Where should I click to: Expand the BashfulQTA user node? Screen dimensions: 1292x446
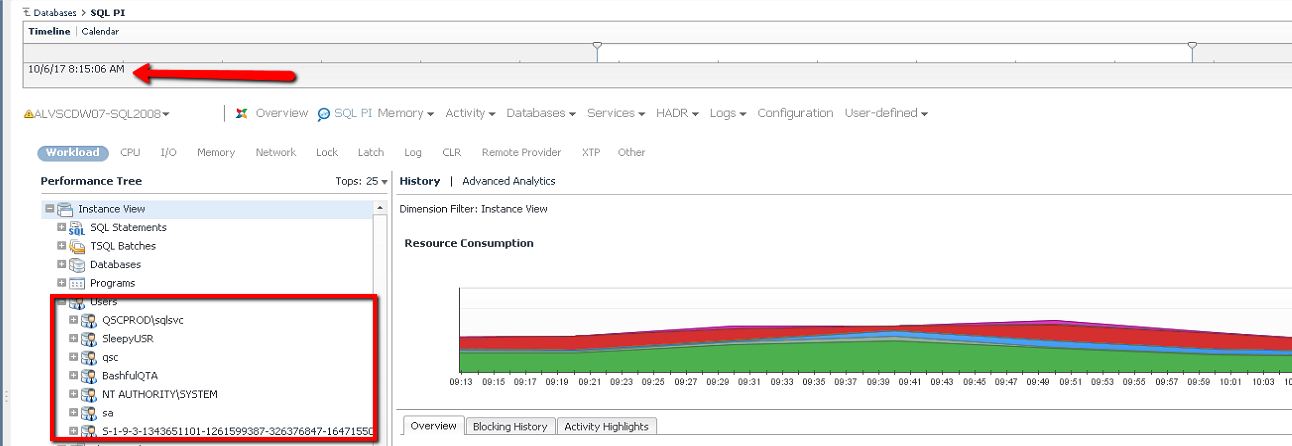[x=73, y=376]
